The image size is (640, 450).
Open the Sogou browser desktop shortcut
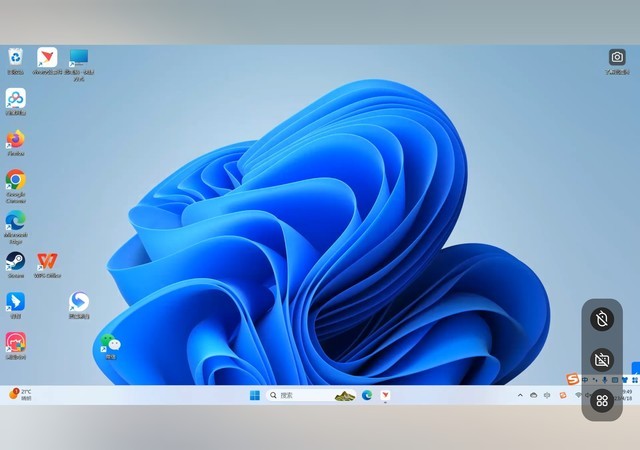[79, 305]
